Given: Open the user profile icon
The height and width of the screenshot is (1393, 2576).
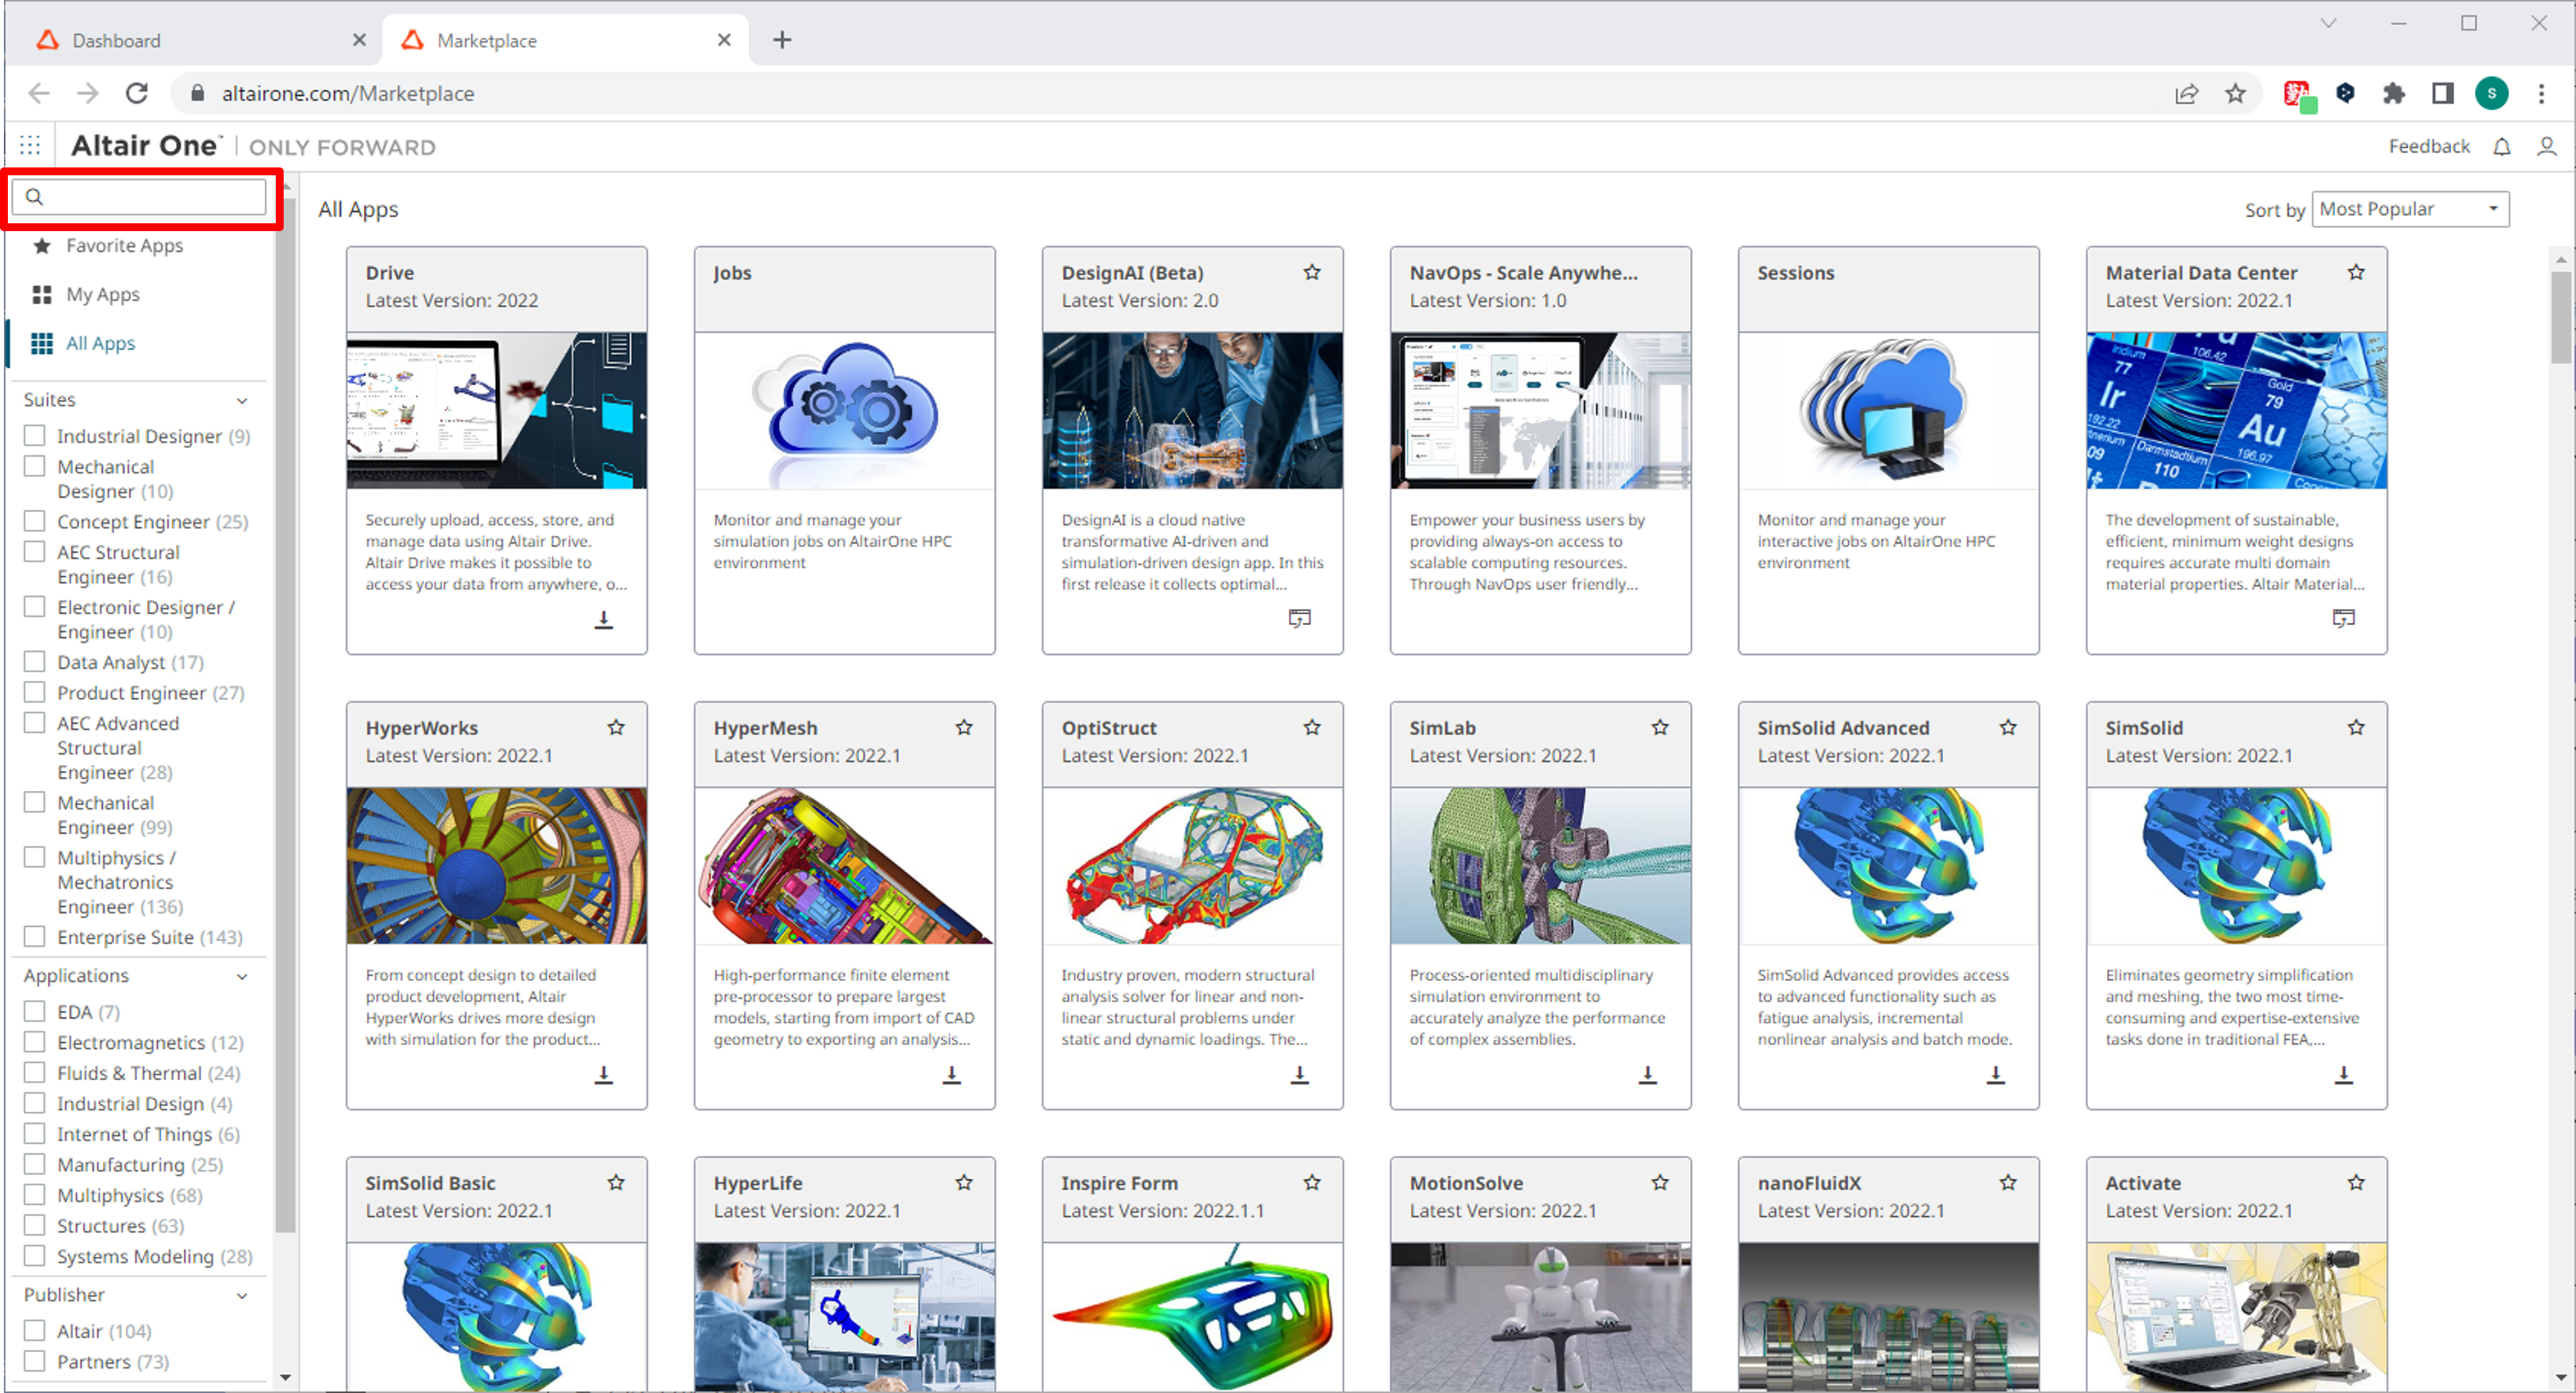Looking at the screenshot, I should [2546, 147].
